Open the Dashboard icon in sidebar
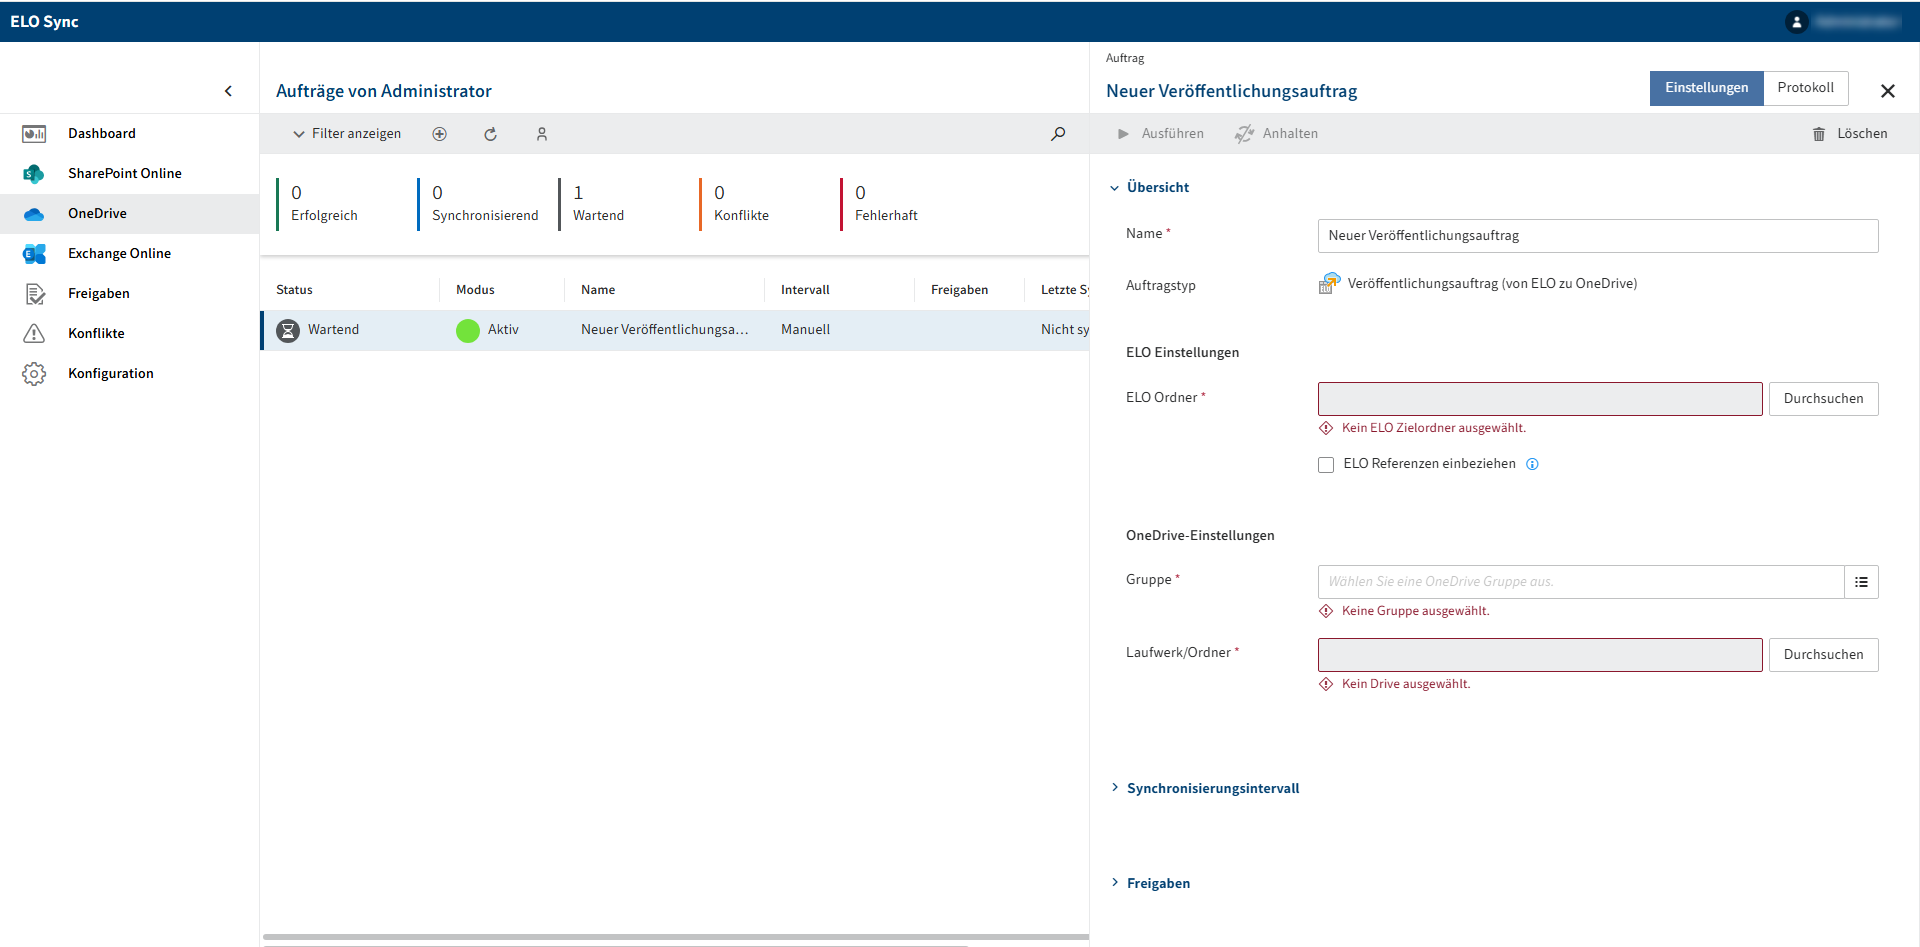Image resolution: width=1920 pixels, height=947 pixels. pos(34,134)
